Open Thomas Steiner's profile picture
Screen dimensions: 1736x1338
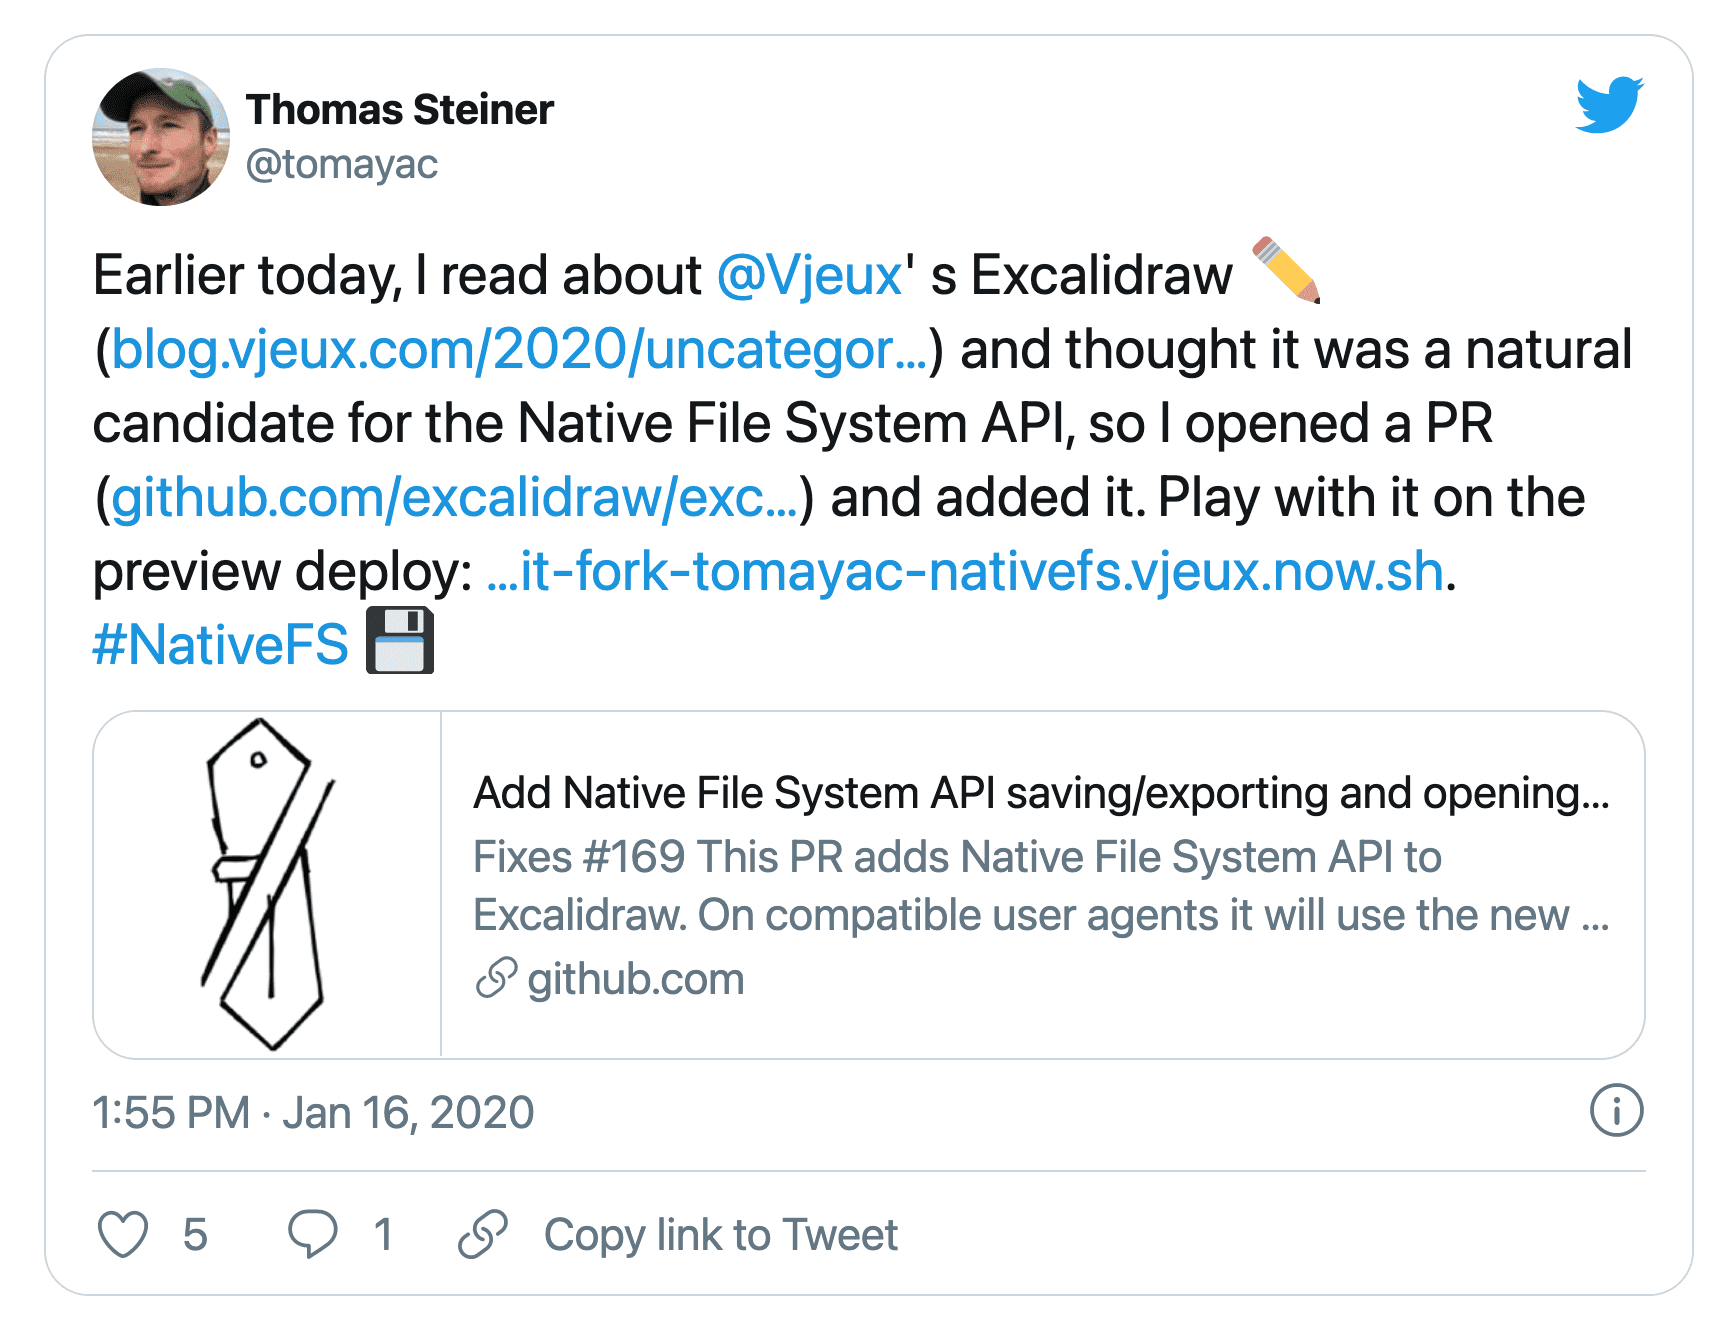coord(163,135)
